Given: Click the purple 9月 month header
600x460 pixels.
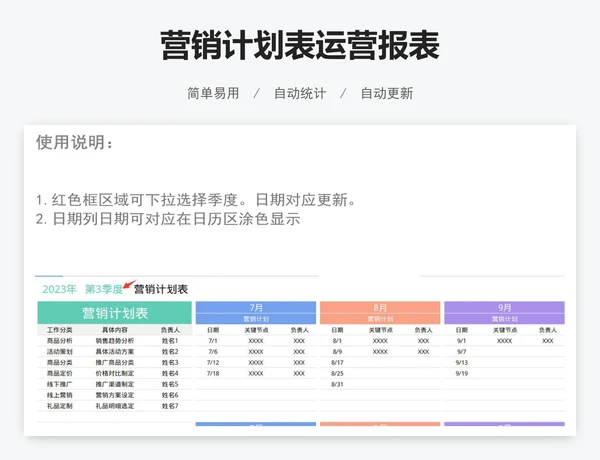Looking at the screenshot, I should (504, 308).
